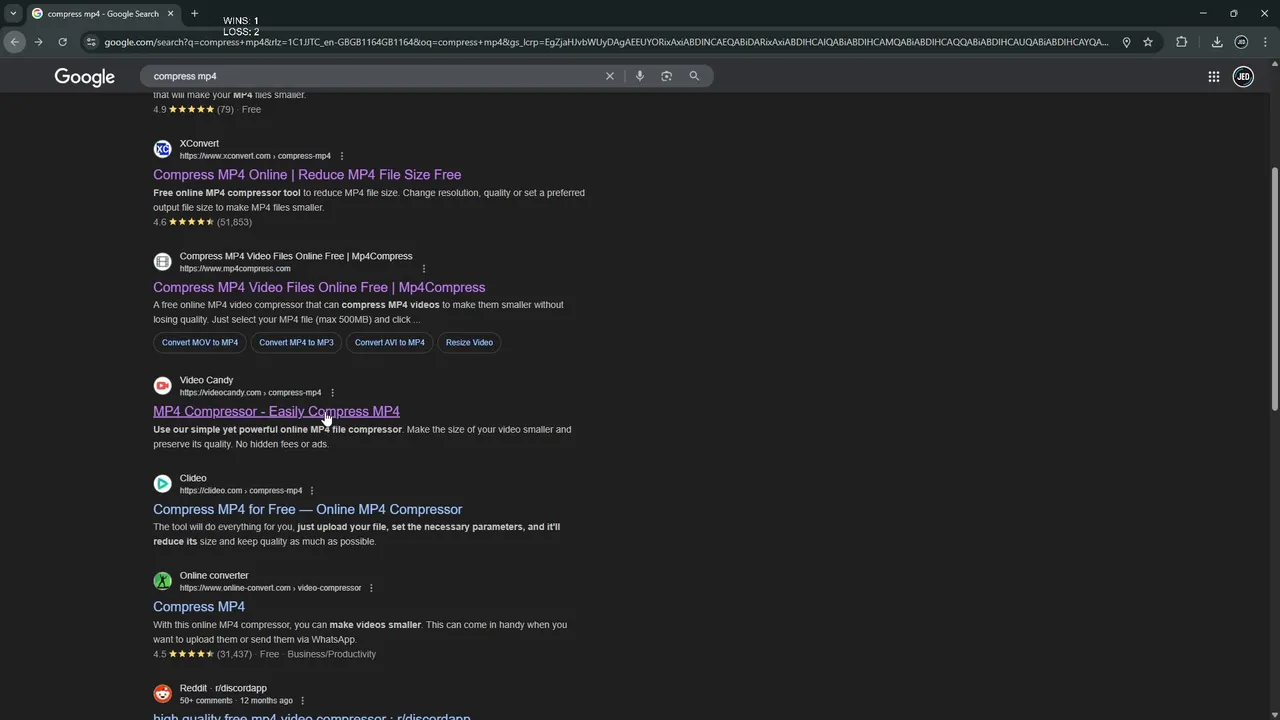1280x720 pixels.
Task: Click the compress mp4 browser tab
Action: click(103, 14)
